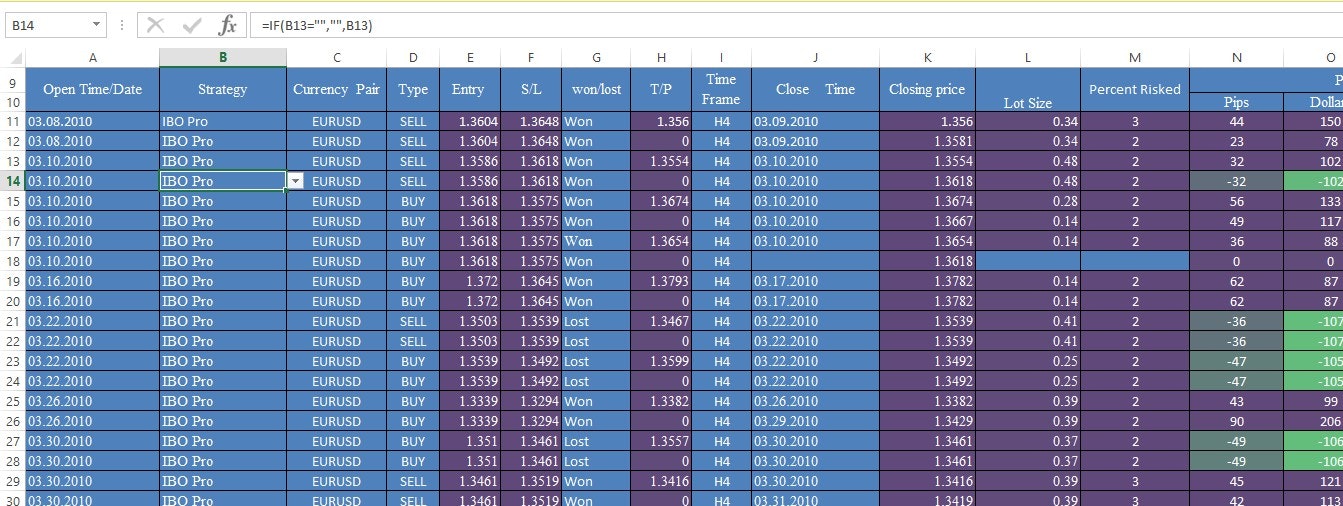The height and width of the screenshot is (506, 1343).
Task: Select row 11 header
Action: pos(13,121)
